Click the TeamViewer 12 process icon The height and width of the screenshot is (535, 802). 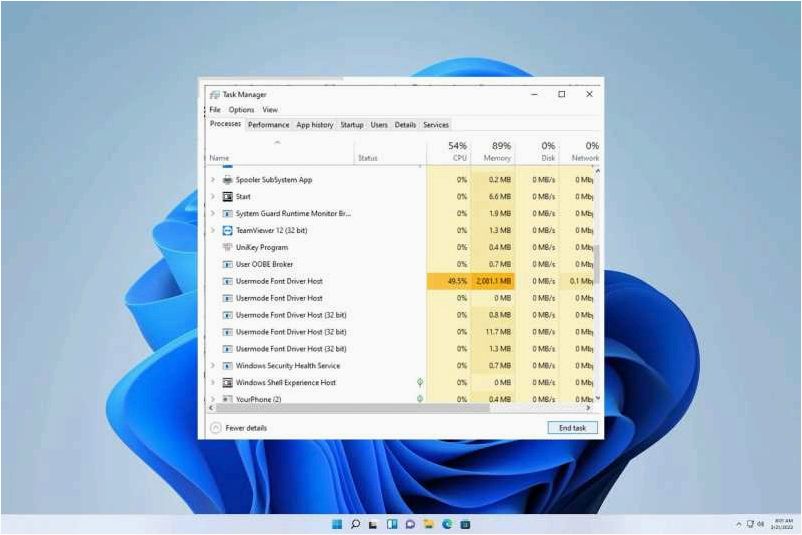click(x=228, y=231)
